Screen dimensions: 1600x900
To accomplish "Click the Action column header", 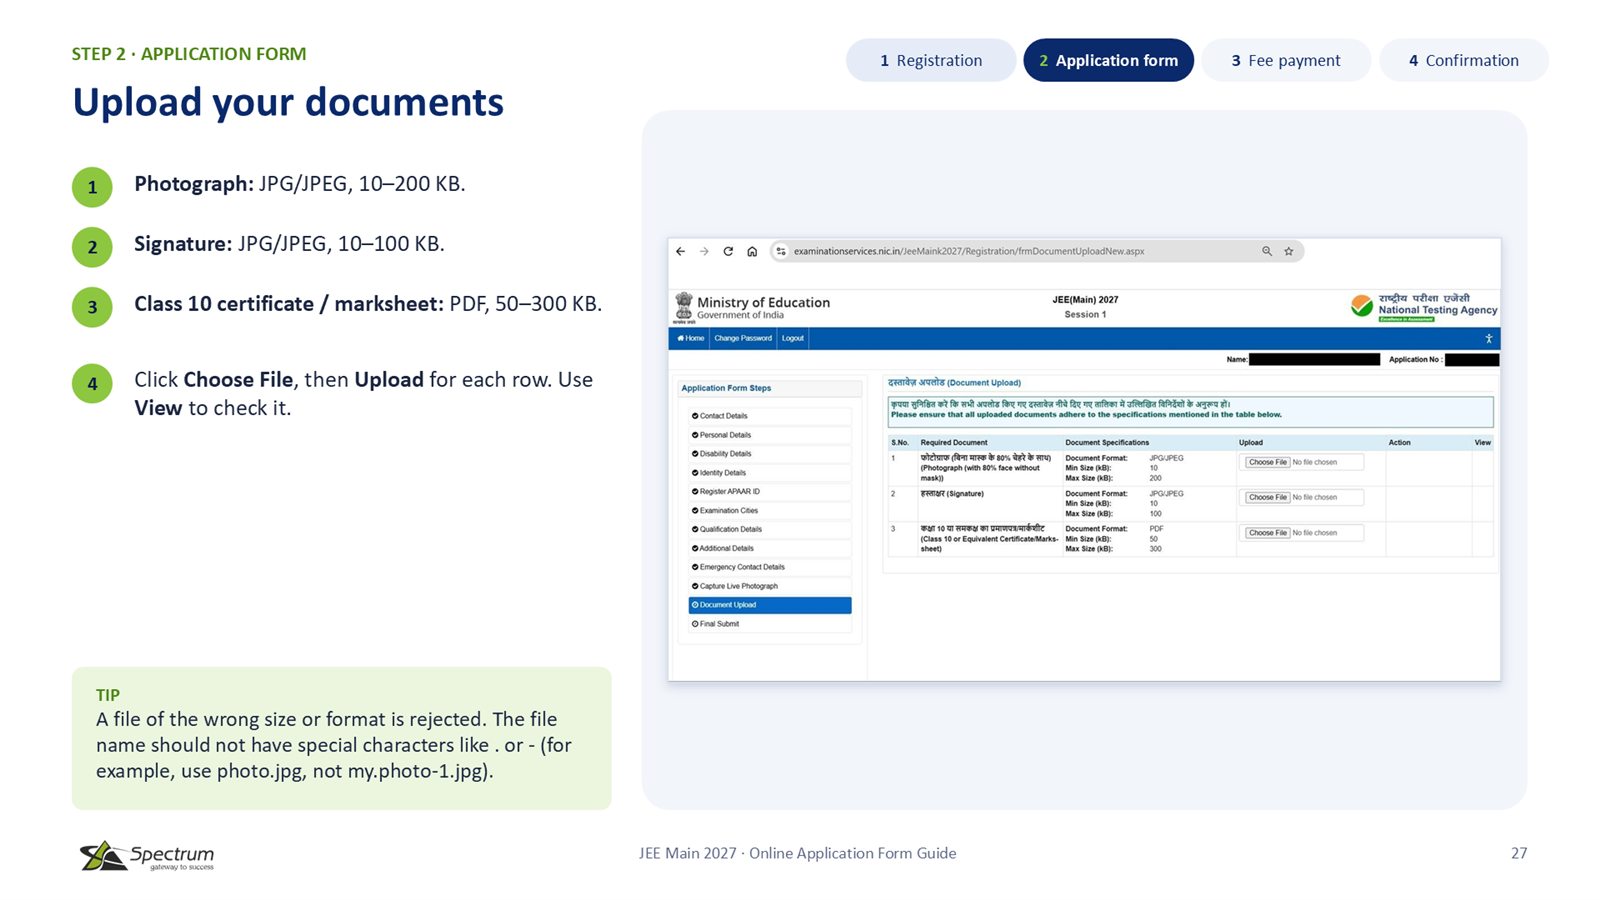I will (x=1399, y=443).
